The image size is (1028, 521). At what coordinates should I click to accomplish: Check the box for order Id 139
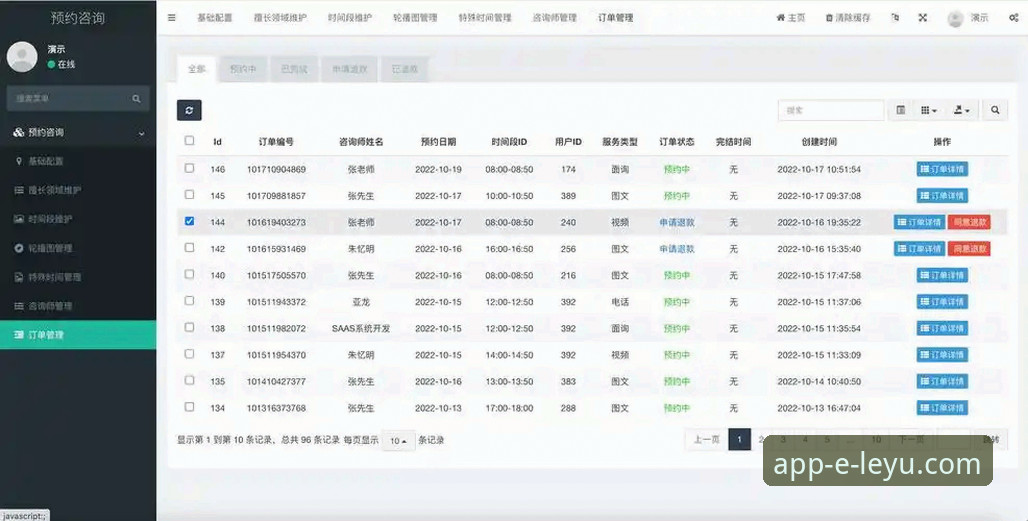click(x=189, y=301)
